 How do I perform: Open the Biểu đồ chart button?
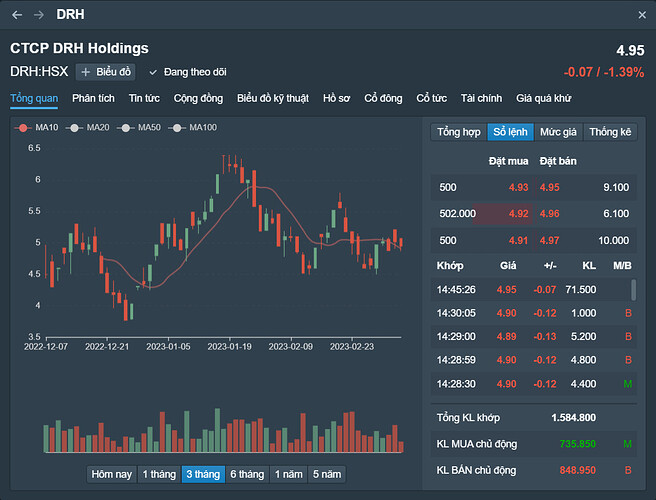[106, 72]
